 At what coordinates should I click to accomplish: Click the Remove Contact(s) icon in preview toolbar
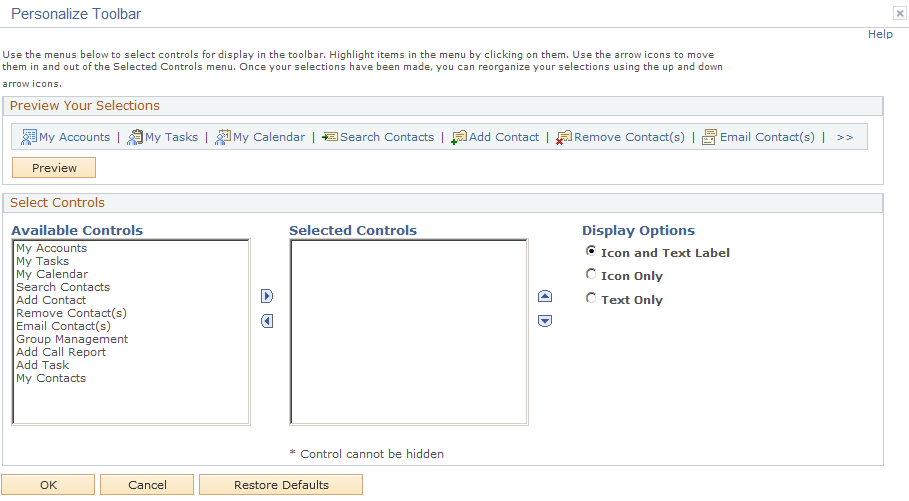564,137
